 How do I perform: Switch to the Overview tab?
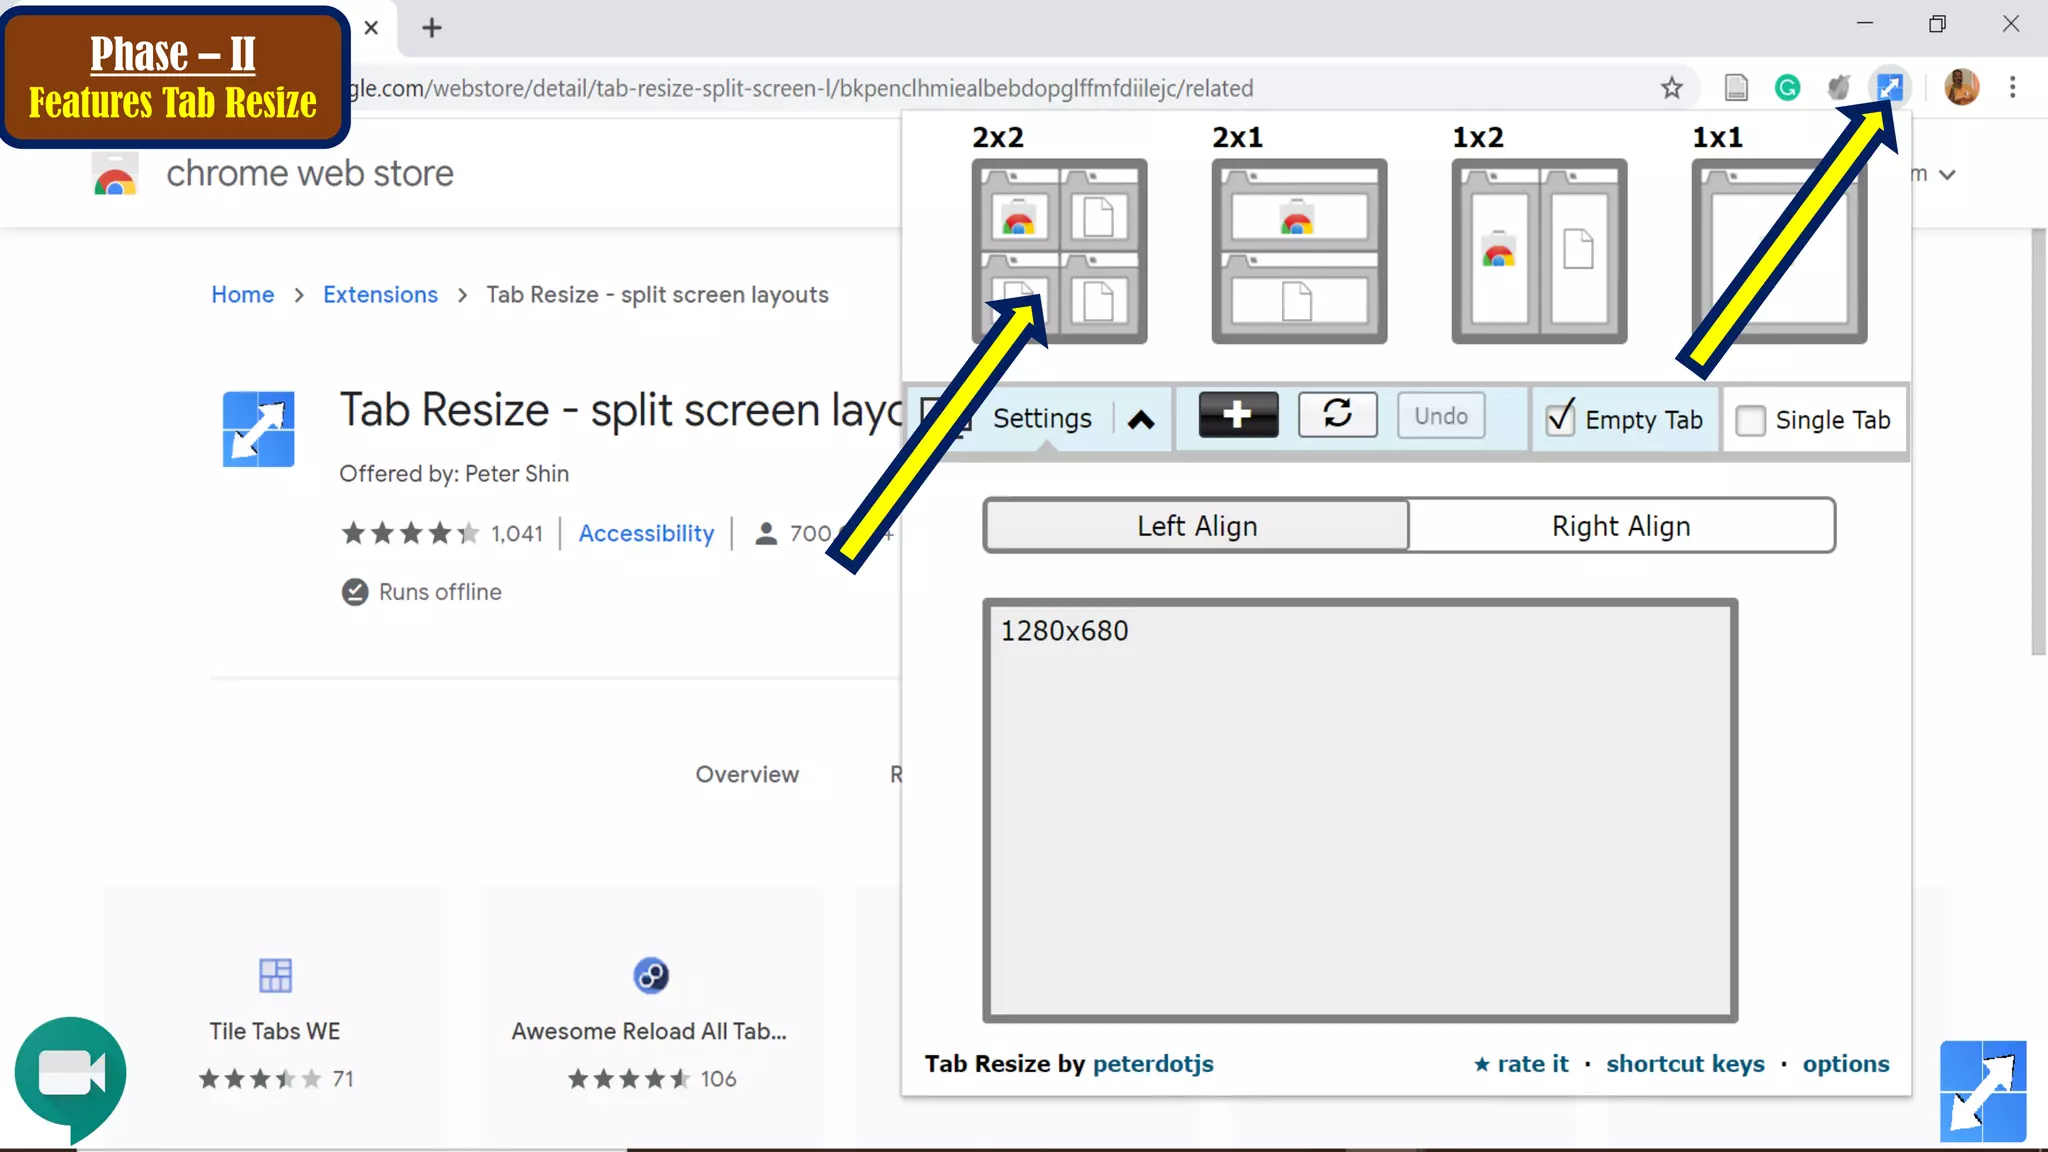747,775
